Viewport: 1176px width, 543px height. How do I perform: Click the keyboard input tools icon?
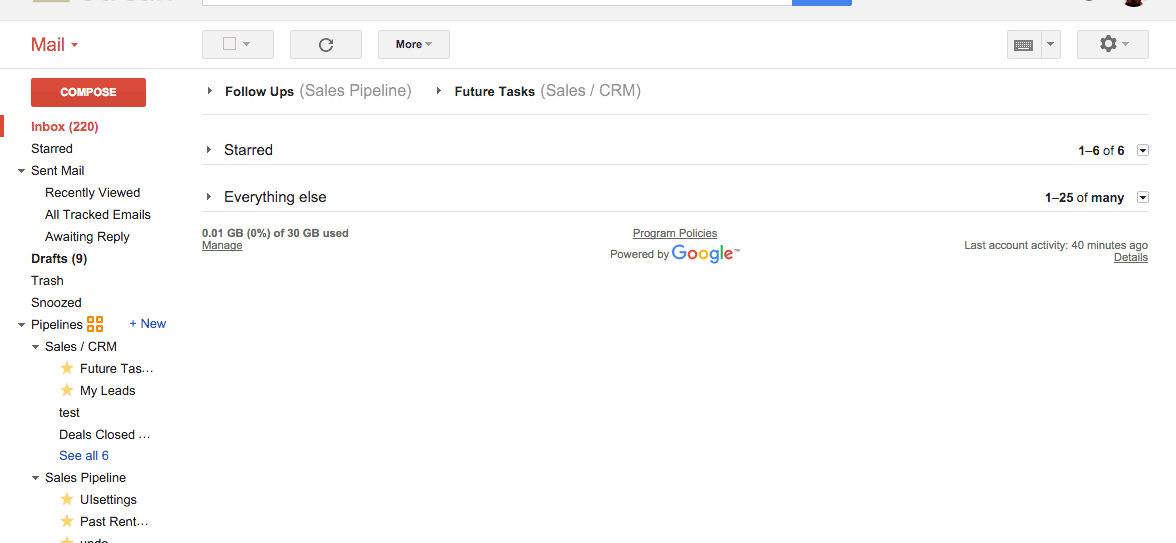tap(1024, 45)
